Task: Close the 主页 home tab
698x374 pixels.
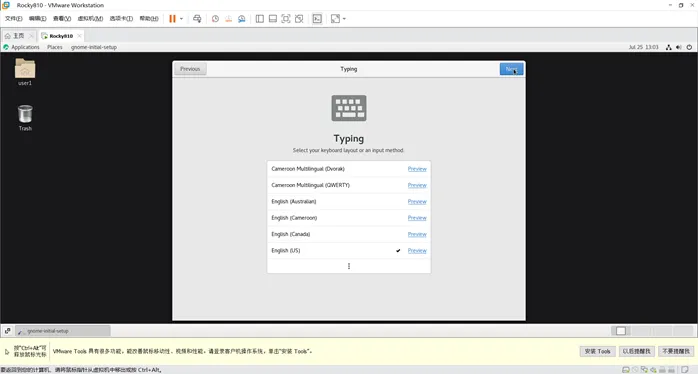Action: click(x=31, y=36)
